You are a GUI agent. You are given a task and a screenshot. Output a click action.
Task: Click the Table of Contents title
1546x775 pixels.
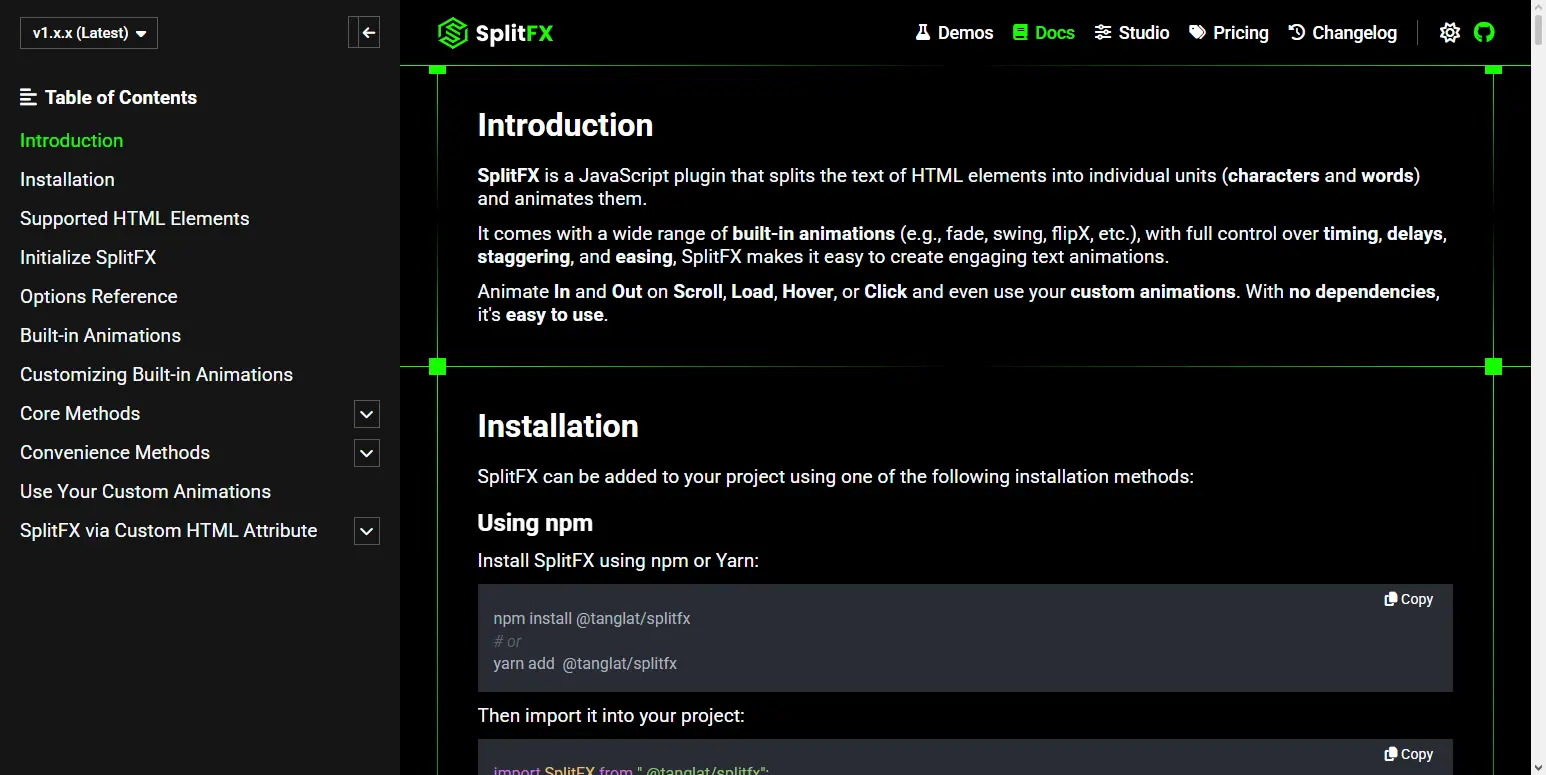point(121,97)
